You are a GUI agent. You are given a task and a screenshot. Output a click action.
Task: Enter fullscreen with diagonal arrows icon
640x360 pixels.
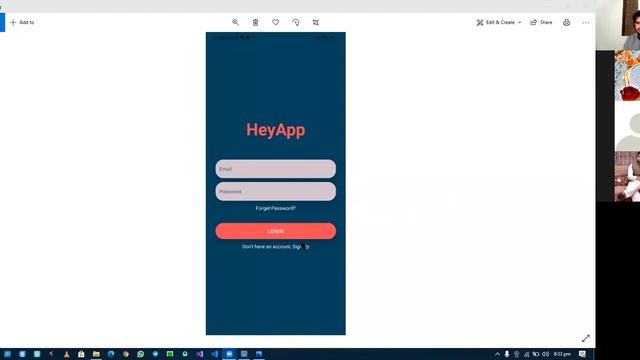pyautogui.click(x=586, y=338)
